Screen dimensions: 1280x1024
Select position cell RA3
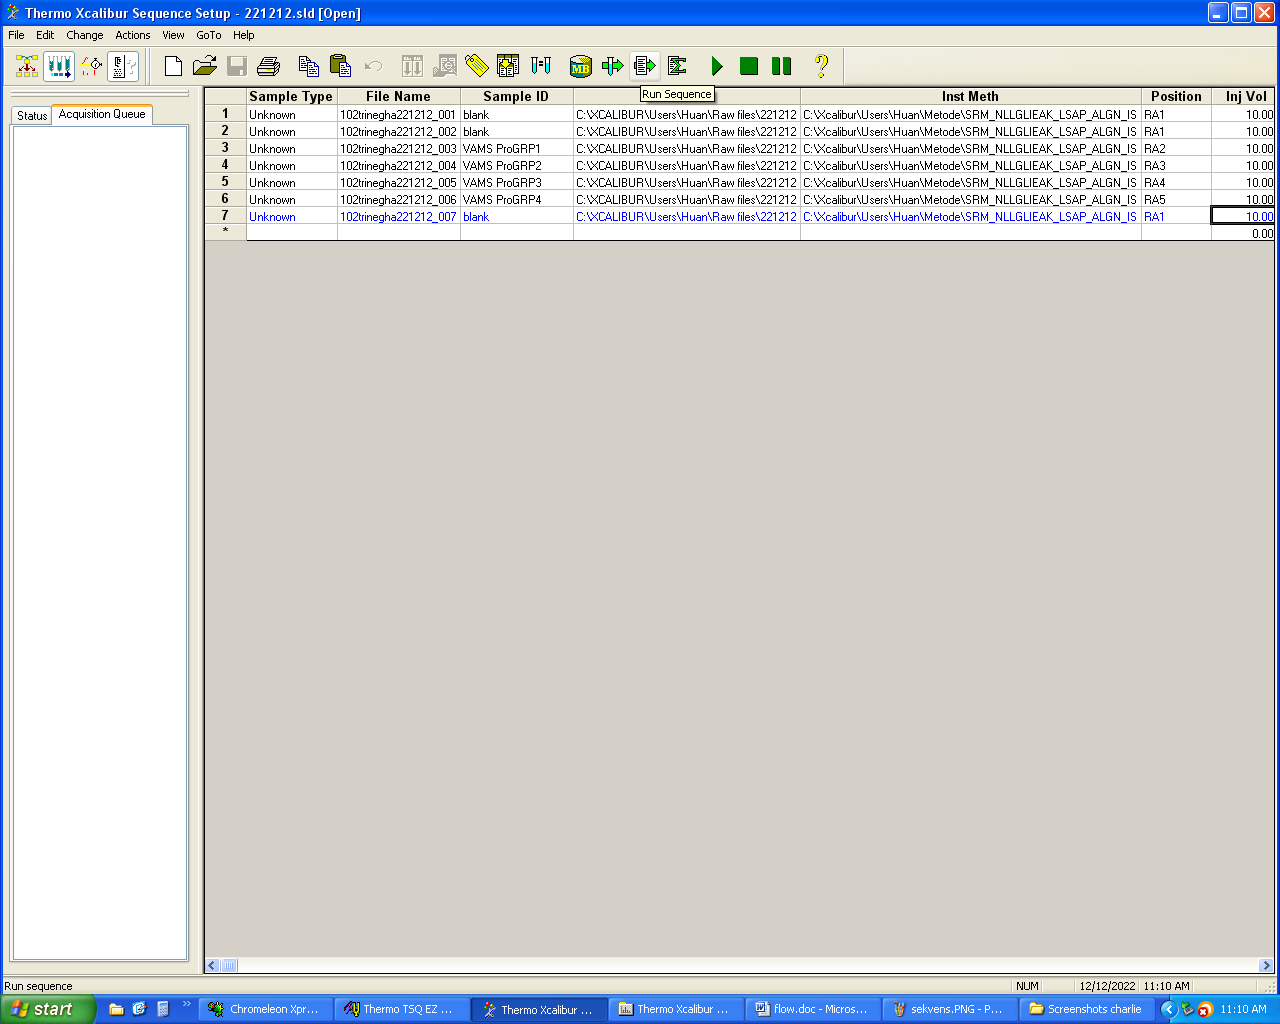[1176, 166]
